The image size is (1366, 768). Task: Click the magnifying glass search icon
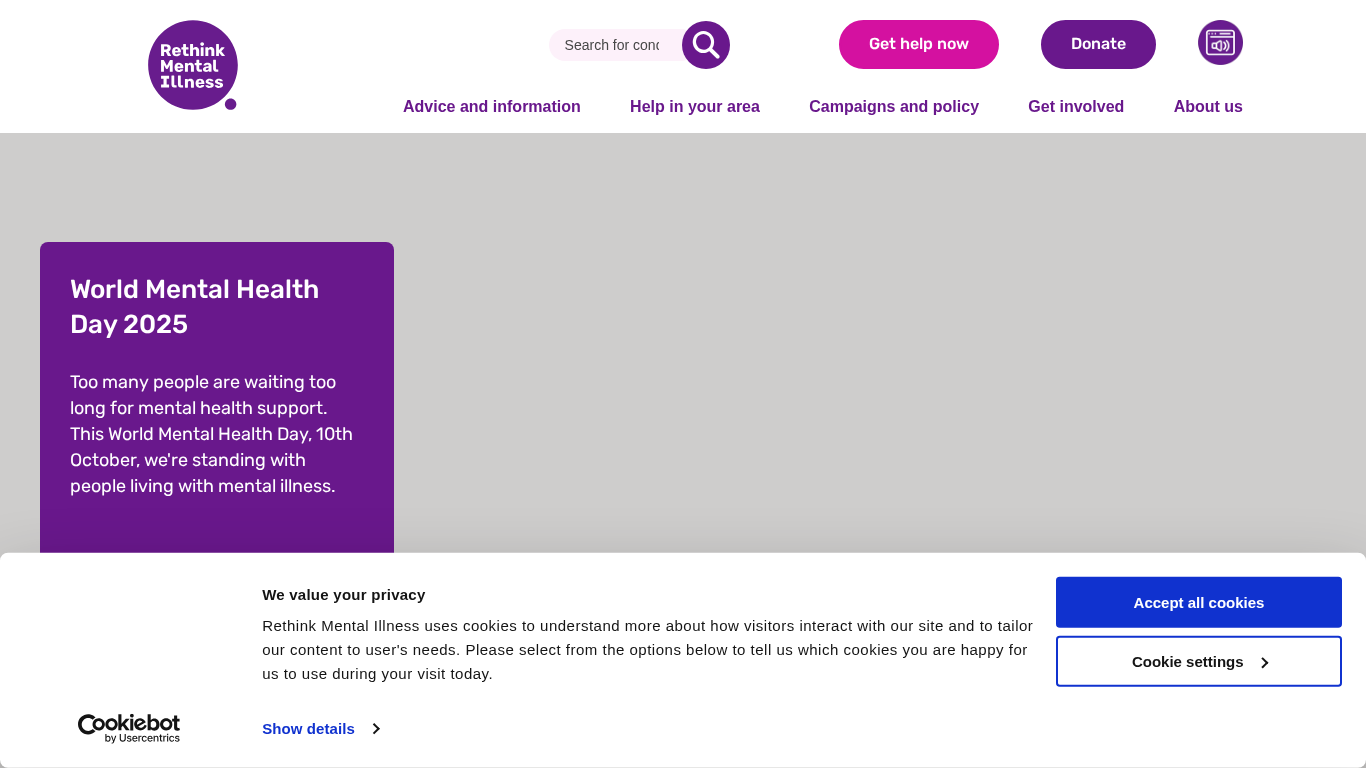(706, 45)
